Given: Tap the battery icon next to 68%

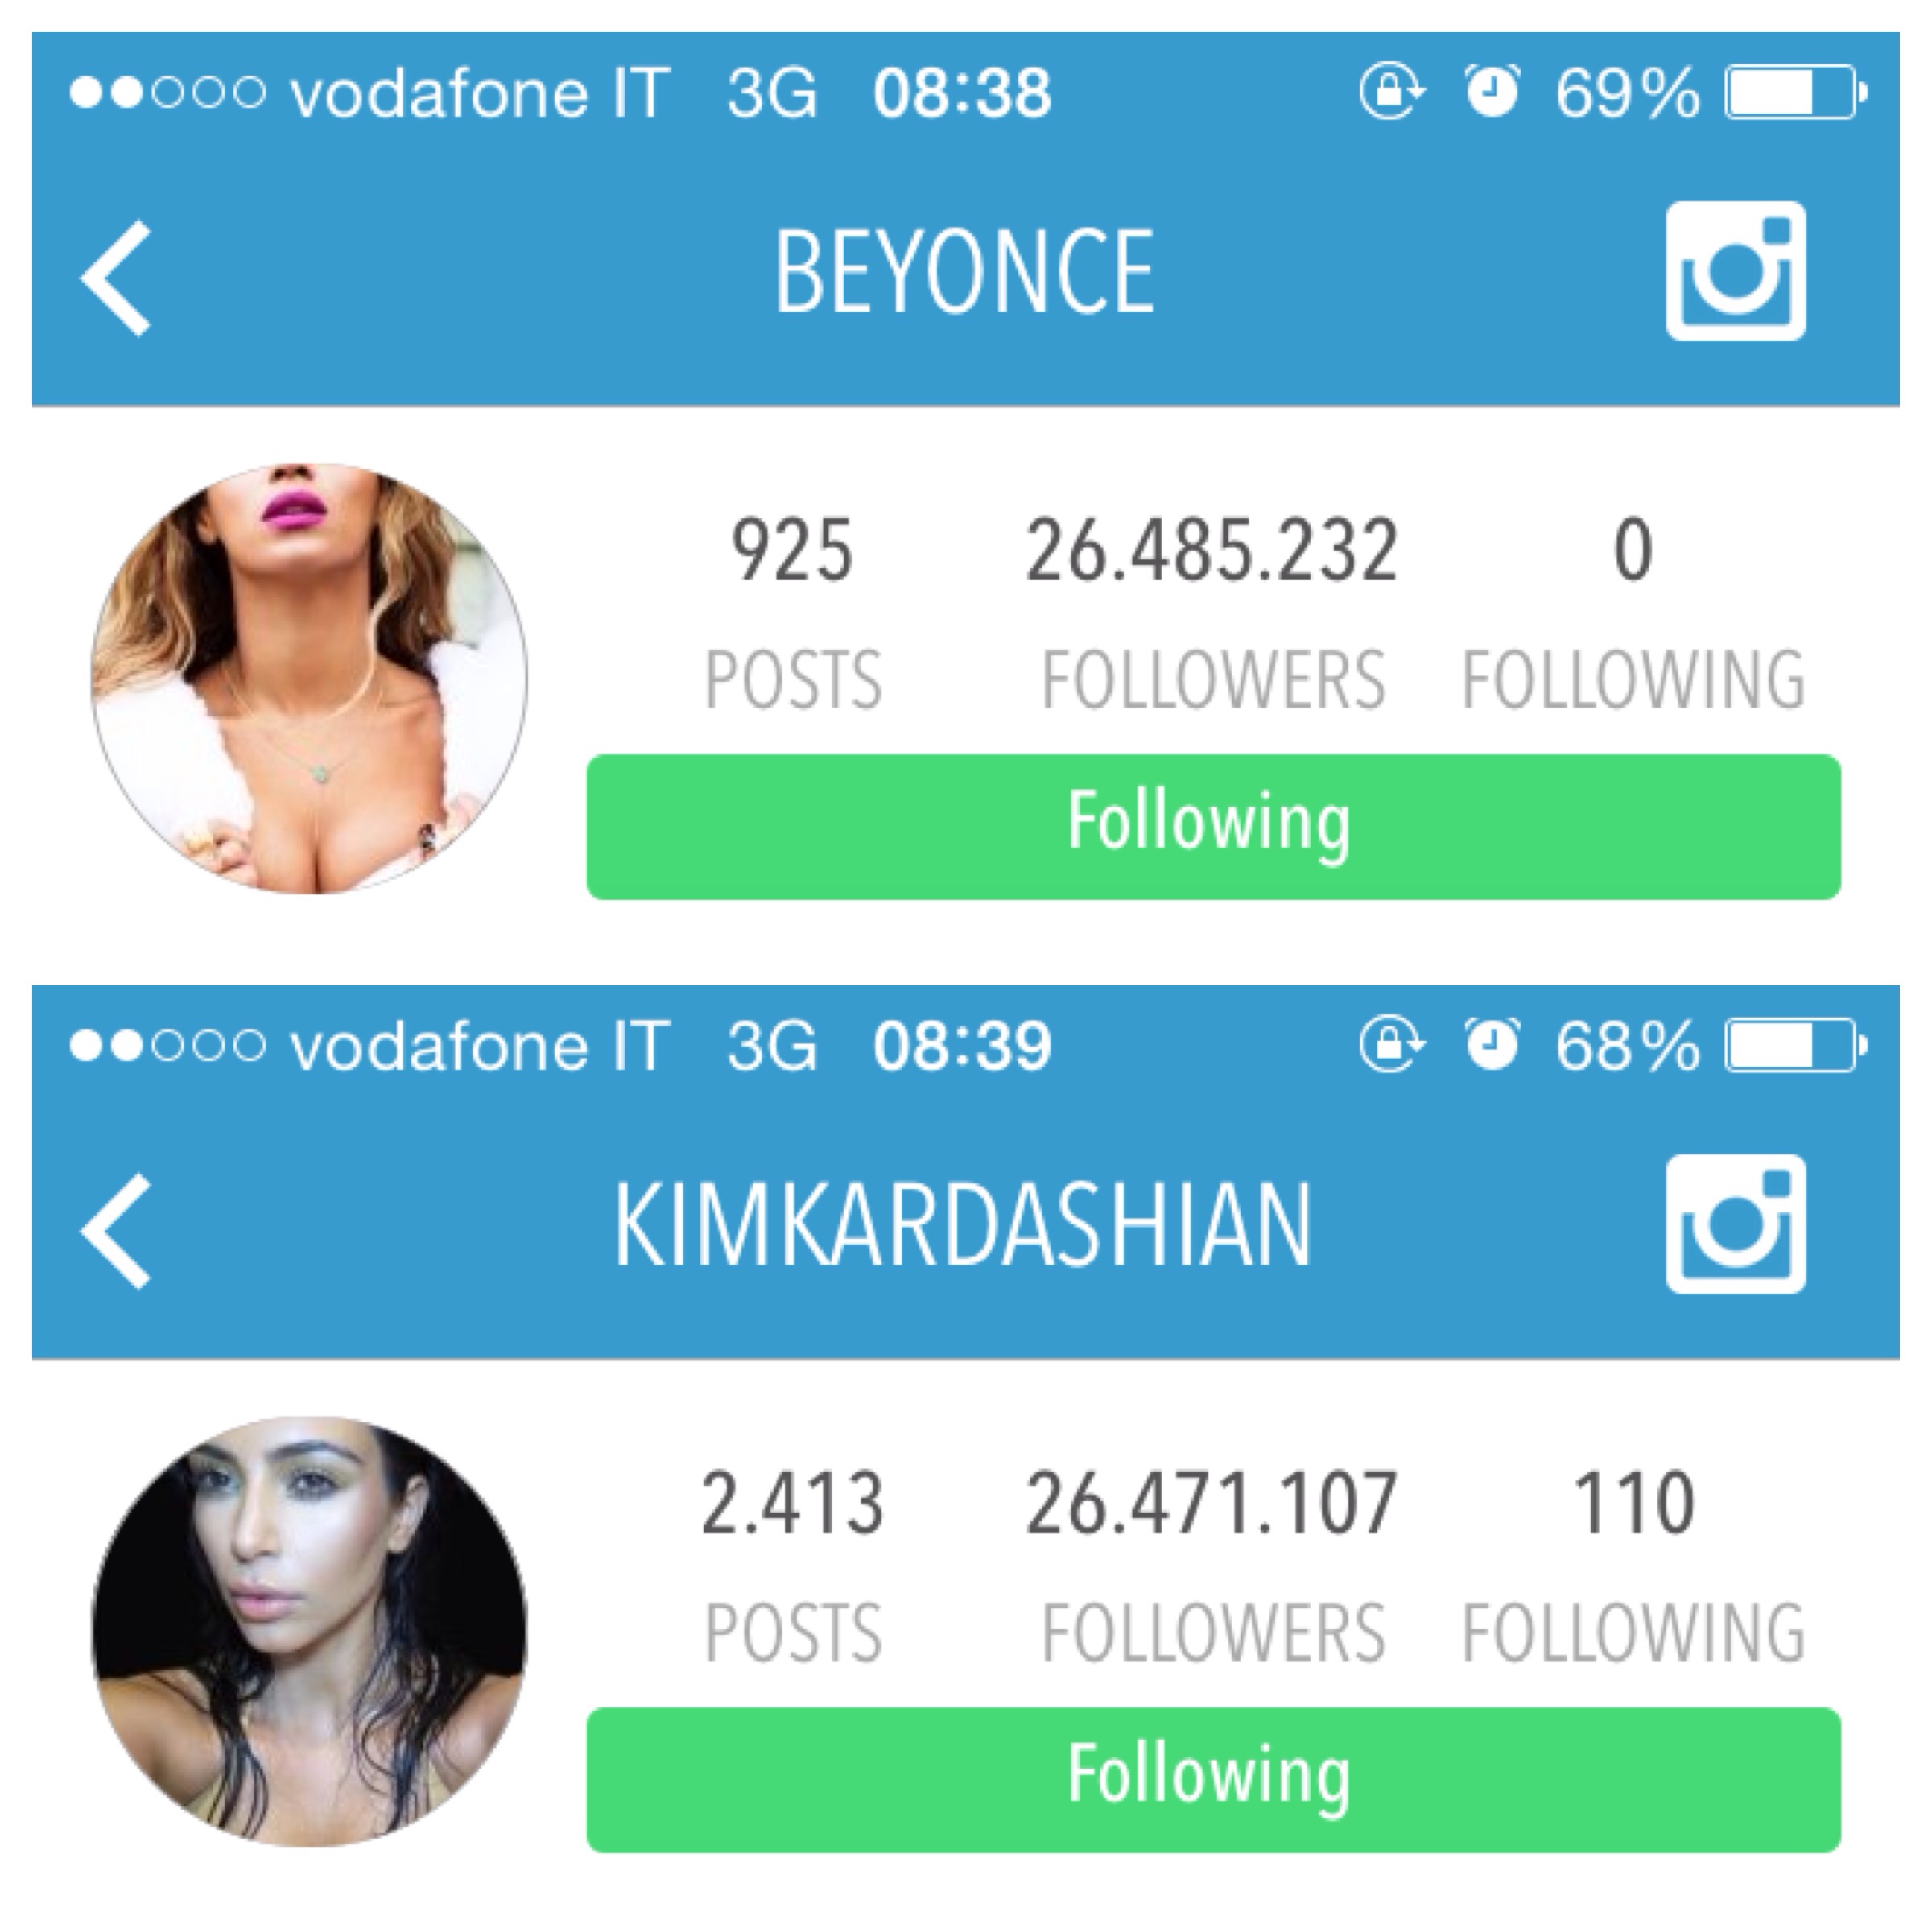Looking at the screenshot, I should (1796, 1046).
